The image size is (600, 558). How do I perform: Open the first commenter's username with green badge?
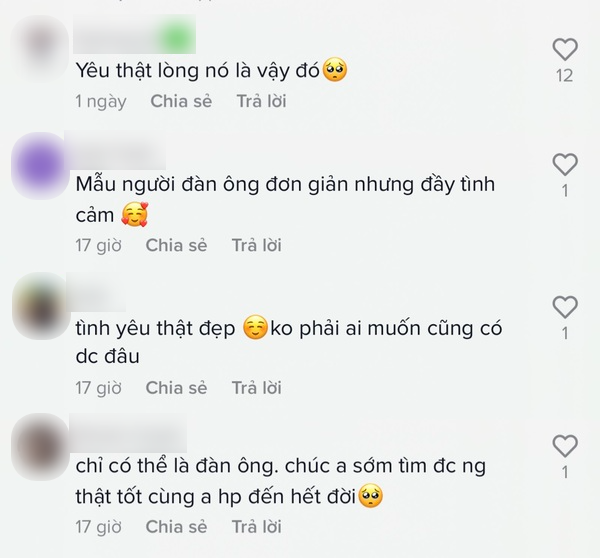point(134,35)
